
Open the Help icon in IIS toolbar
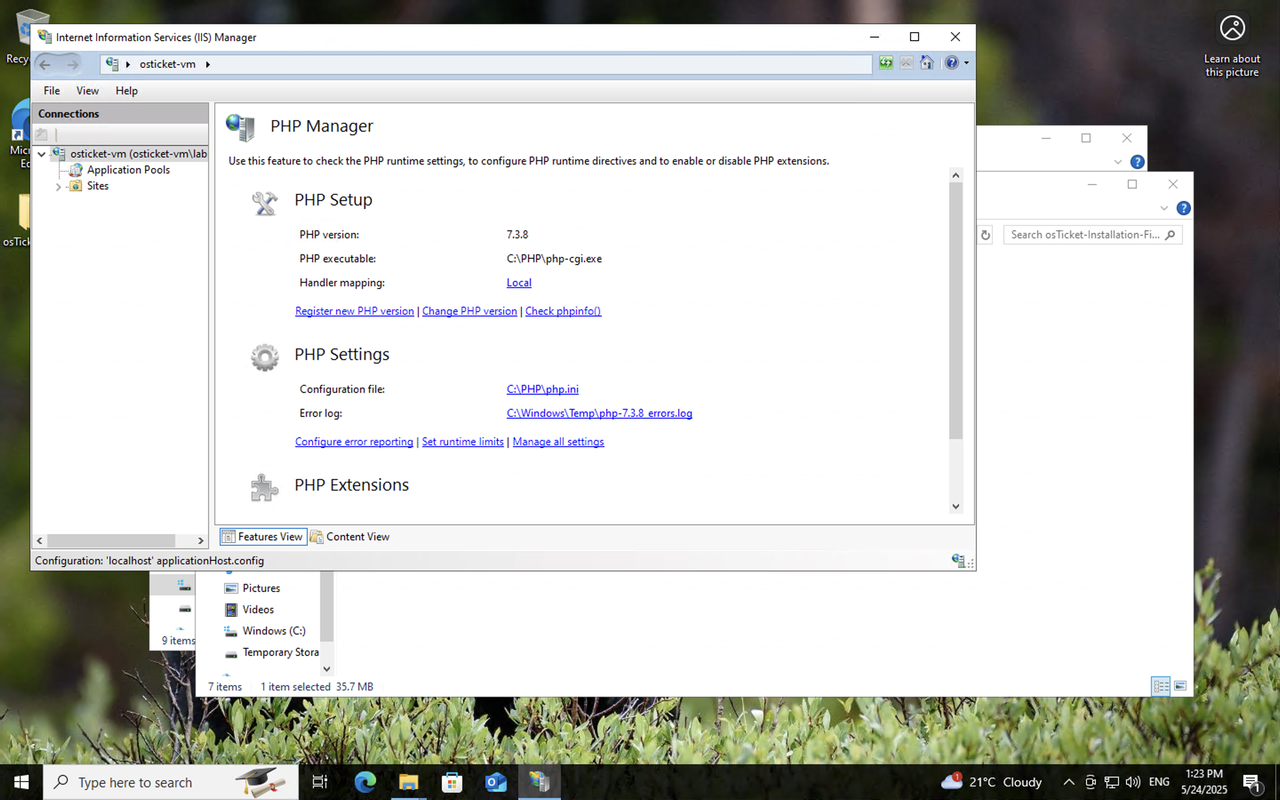point(951,63)
